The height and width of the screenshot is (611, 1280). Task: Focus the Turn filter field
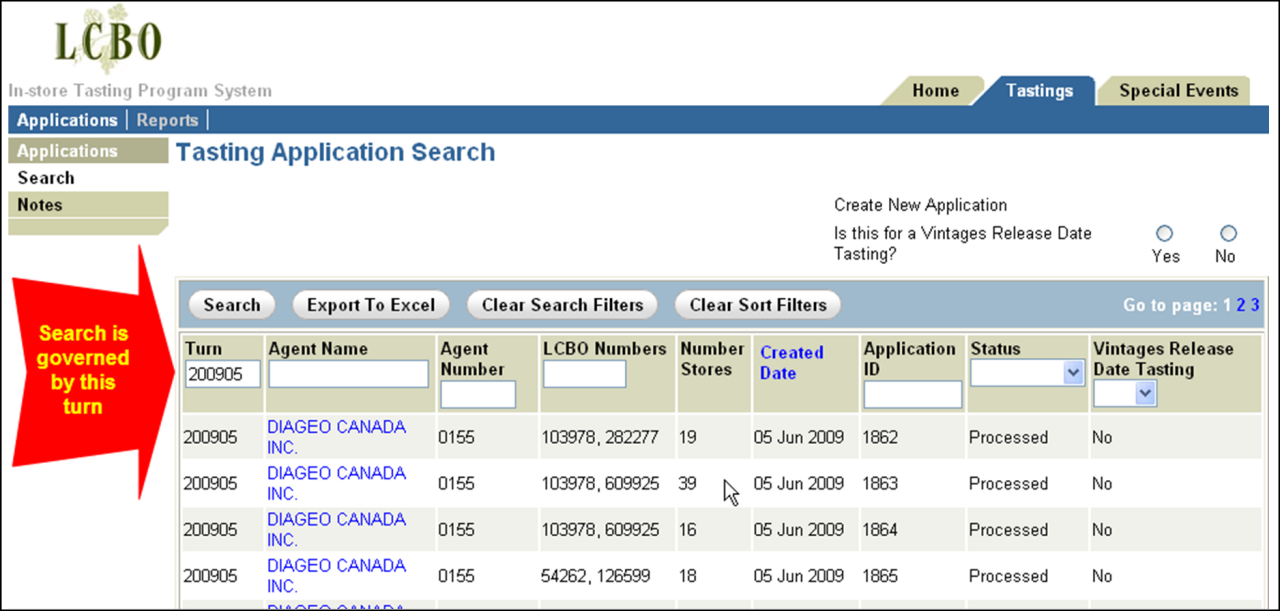222,374
